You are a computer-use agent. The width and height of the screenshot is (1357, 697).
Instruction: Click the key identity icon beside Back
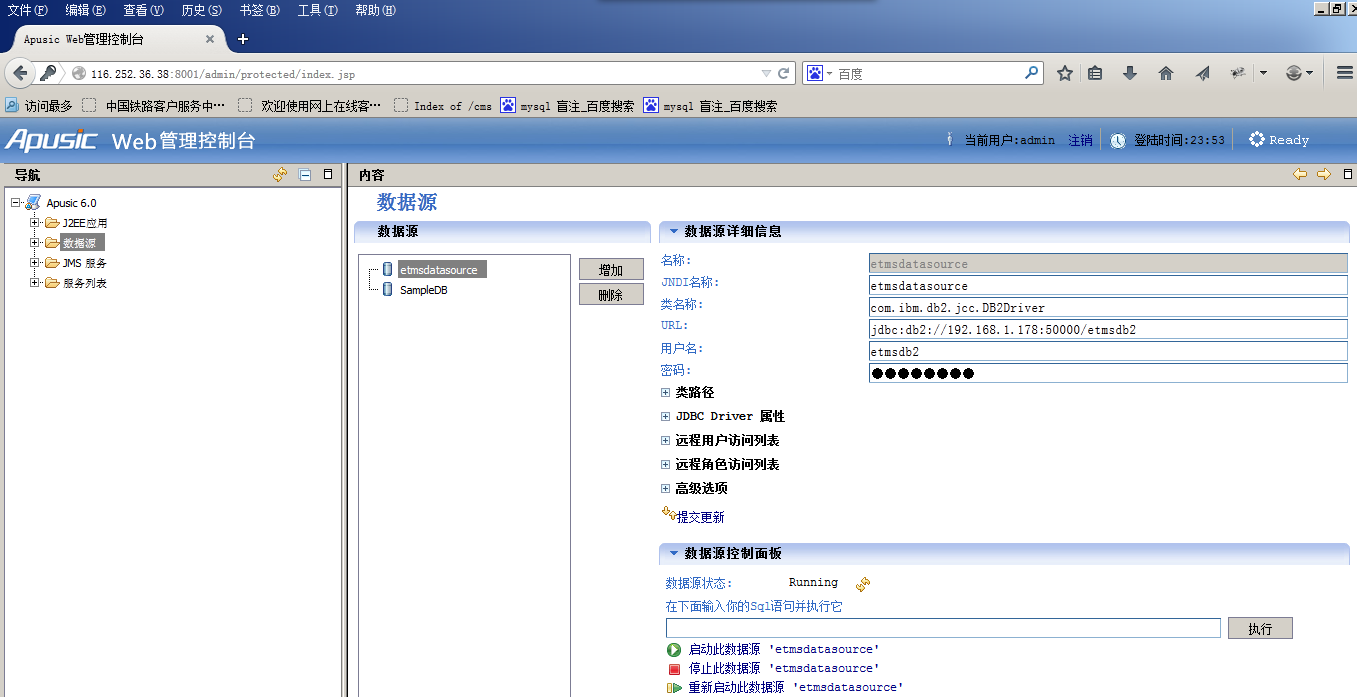coord(47,73)
